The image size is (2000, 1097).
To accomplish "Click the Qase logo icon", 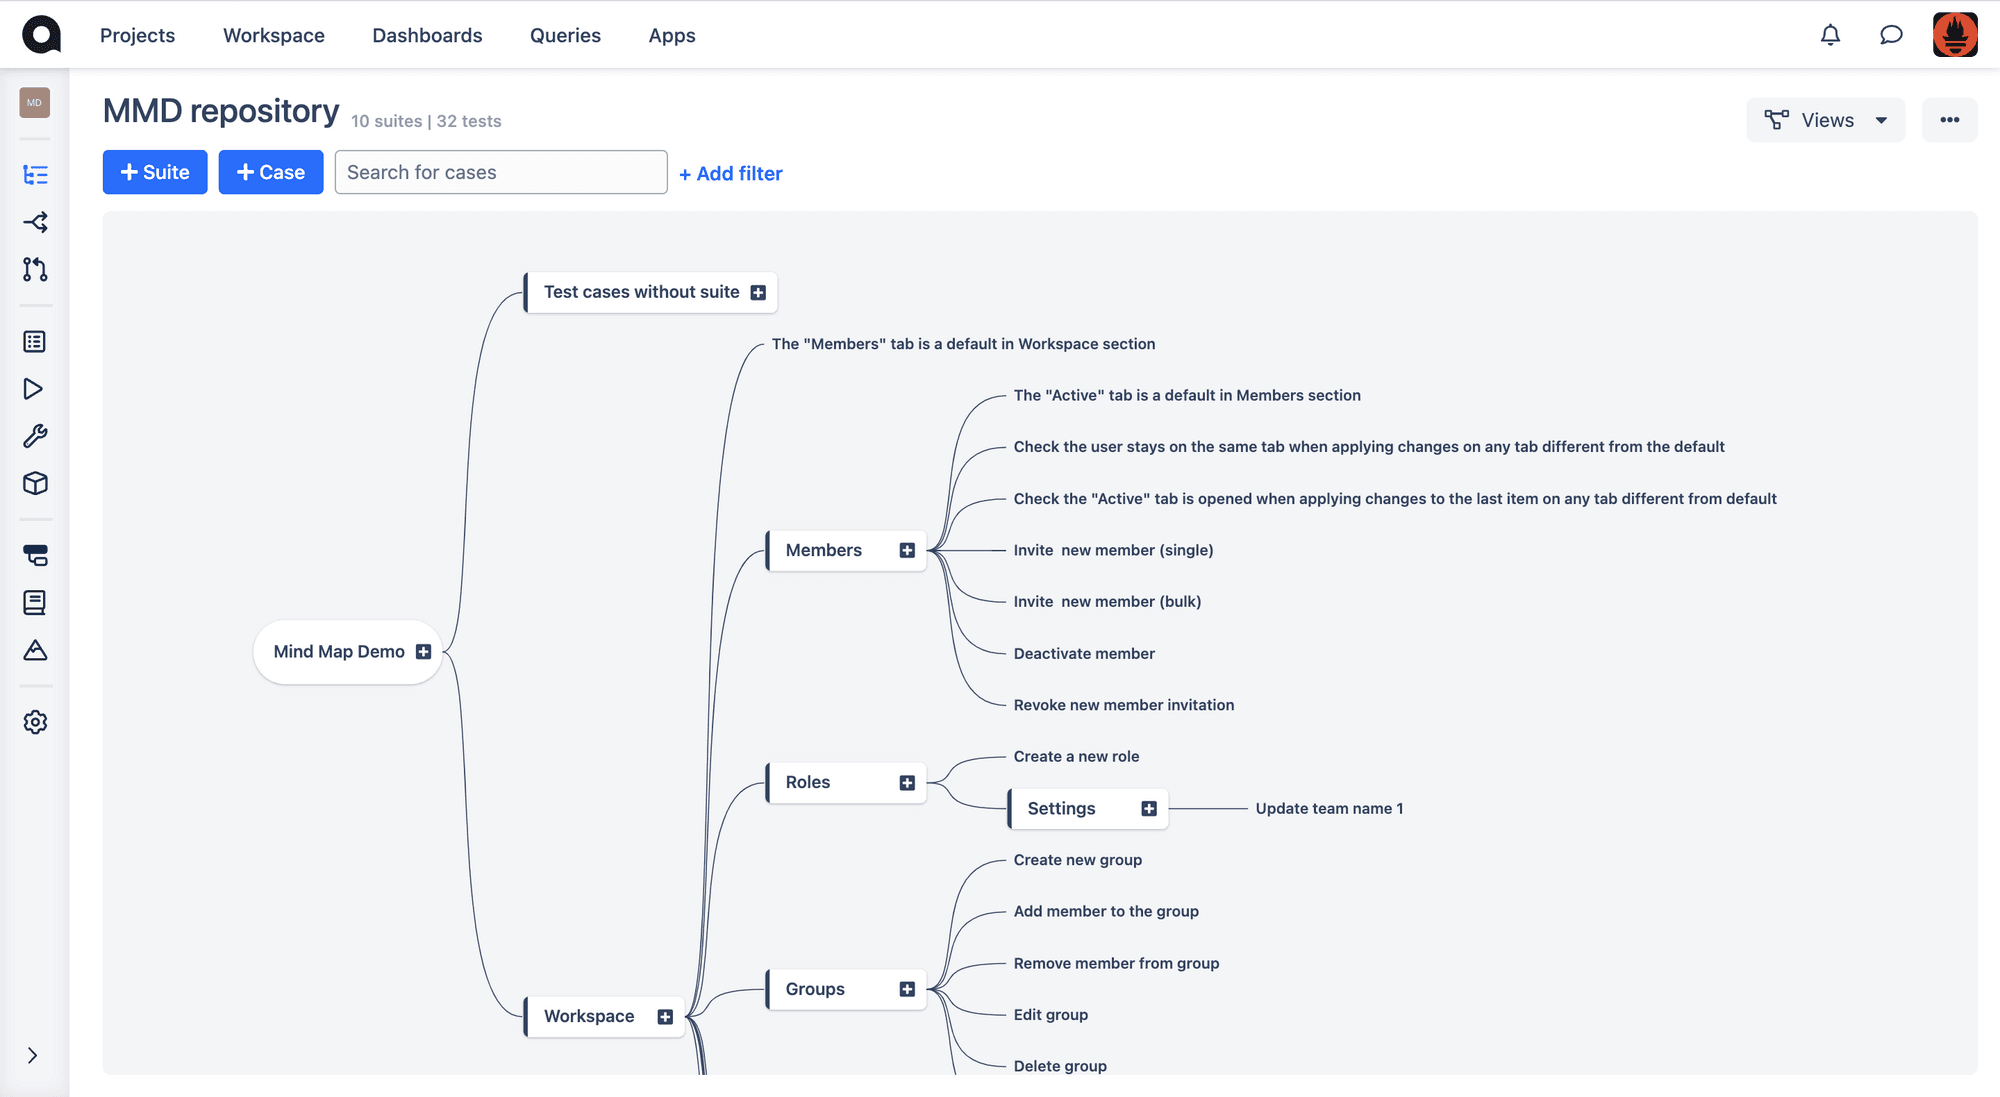I will coord(41,35).
